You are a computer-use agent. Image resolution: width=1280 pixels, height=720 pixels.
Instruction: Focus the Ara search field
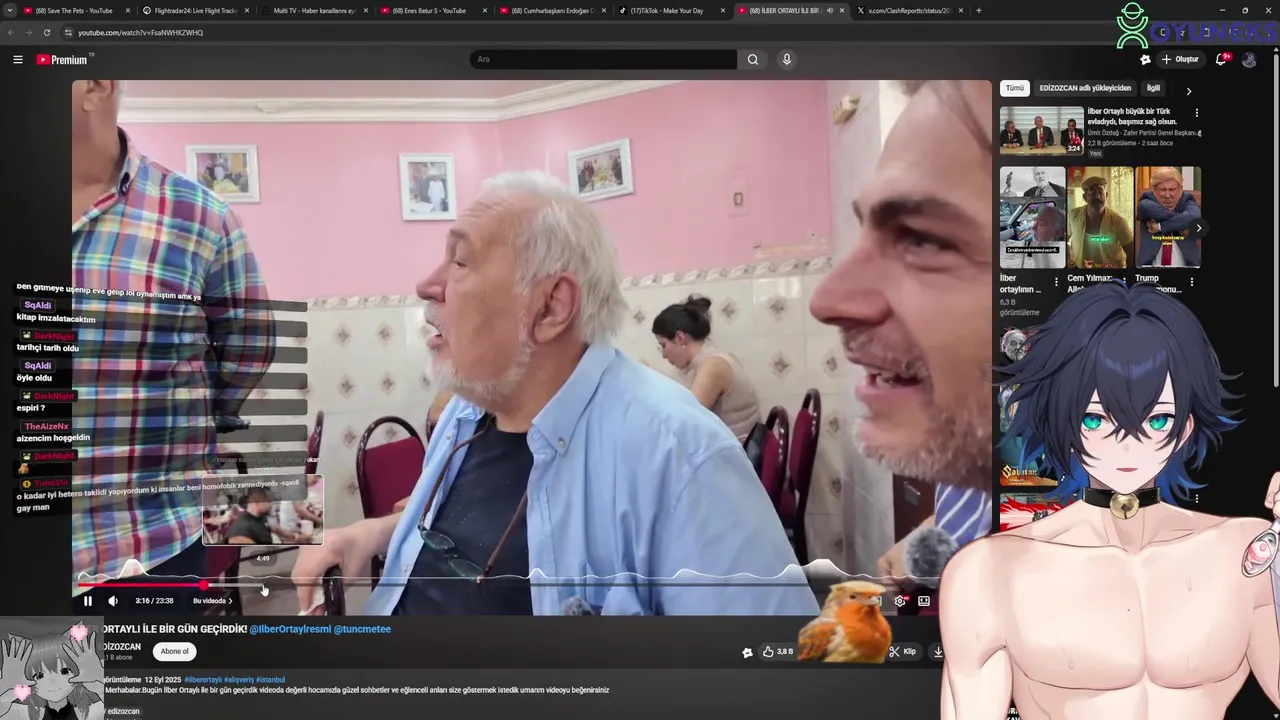[603, 59]
